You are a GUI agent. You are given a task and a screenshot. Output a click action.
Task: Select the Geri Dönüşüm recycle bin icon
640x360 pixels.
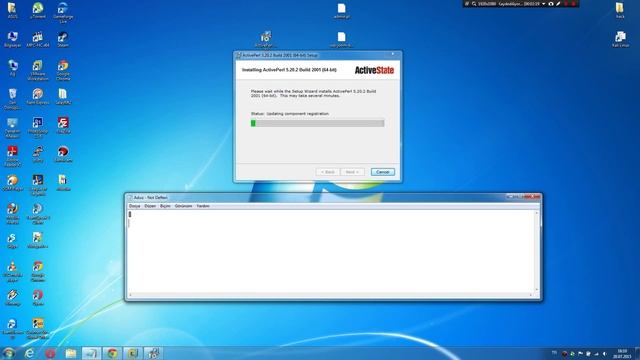[x=12, y=99]
